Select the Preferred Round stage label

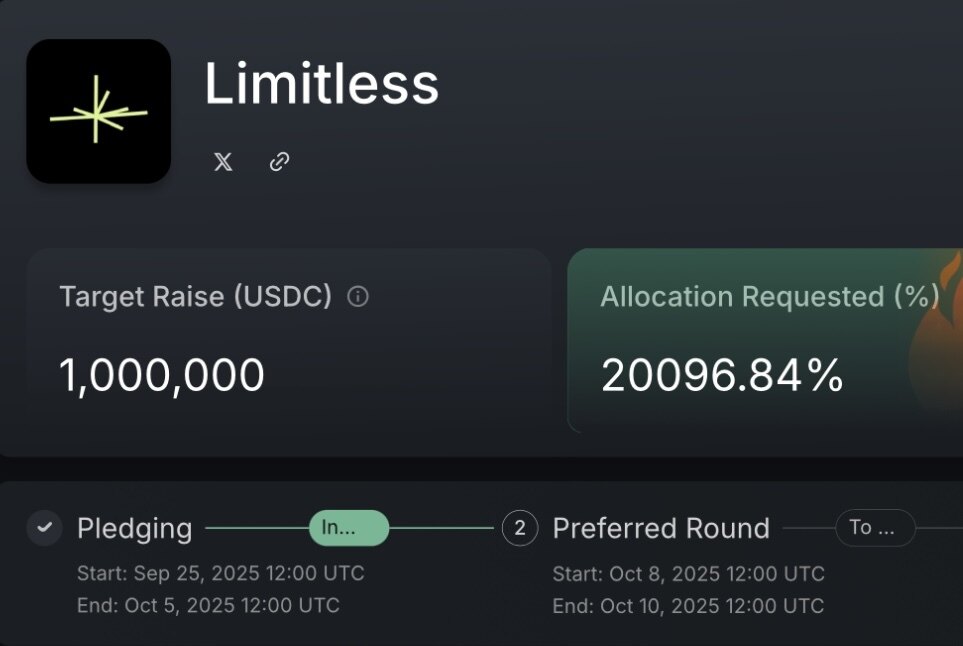(x=661, y=528)
